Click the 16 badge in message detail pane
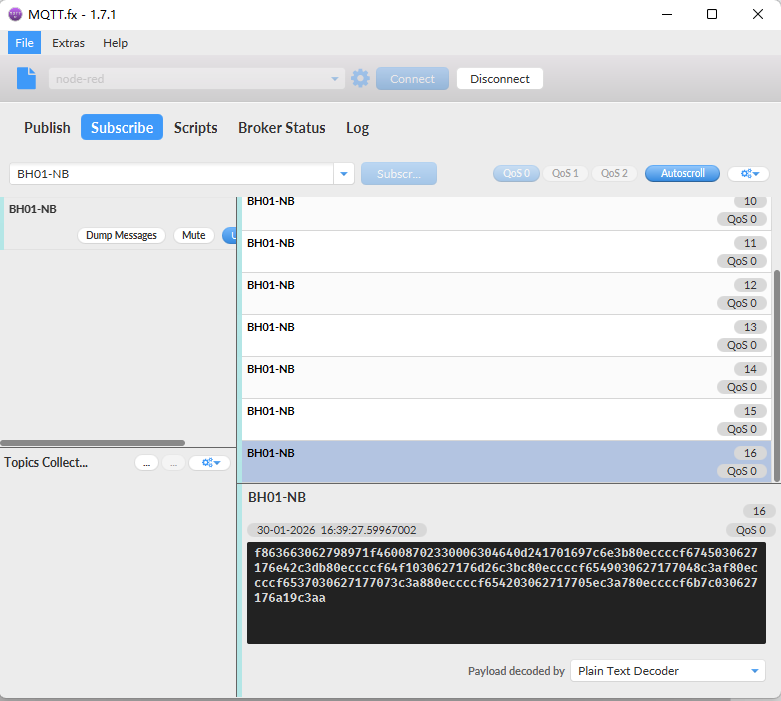 coord(759,511)
